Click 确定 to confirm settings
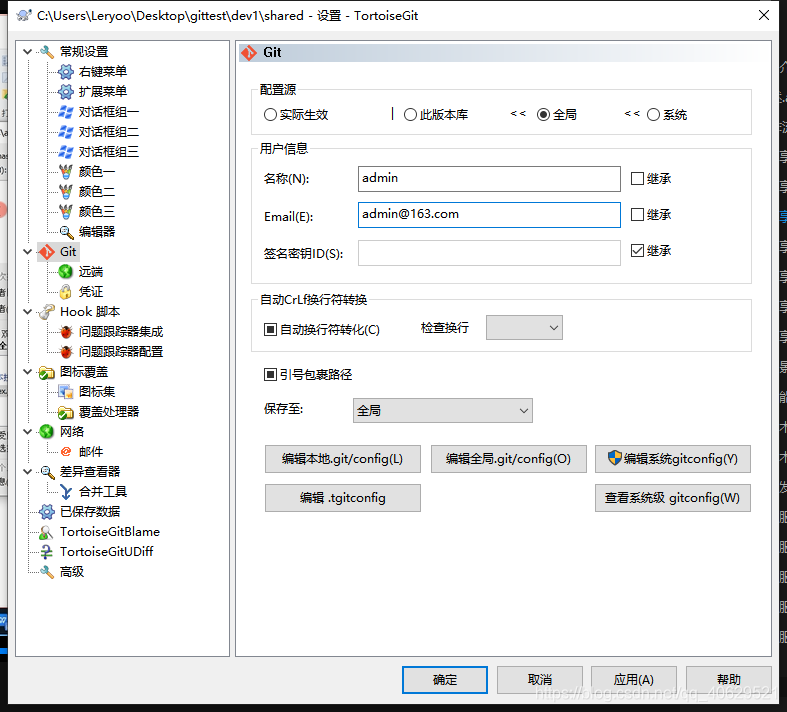 [445, 680]
